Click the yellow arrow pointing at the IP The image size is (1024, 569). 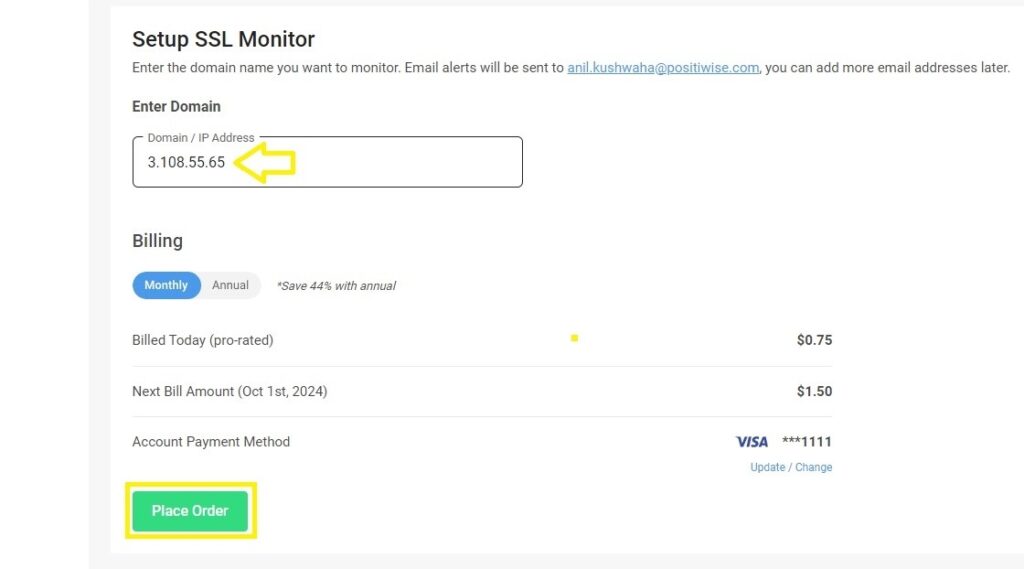click(264, 163)
